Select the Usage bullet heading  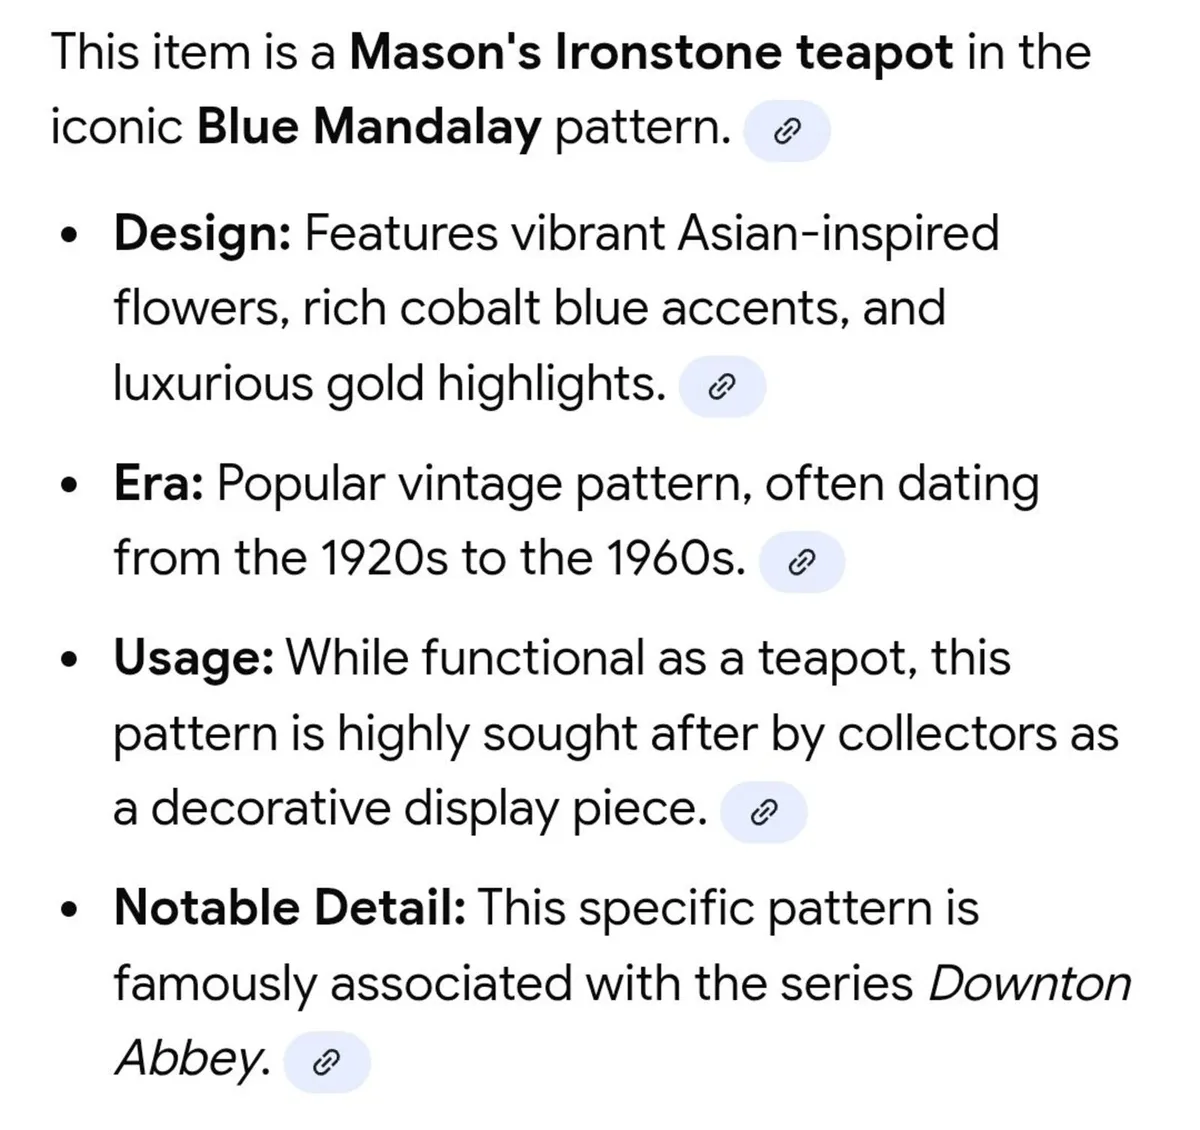191,658
